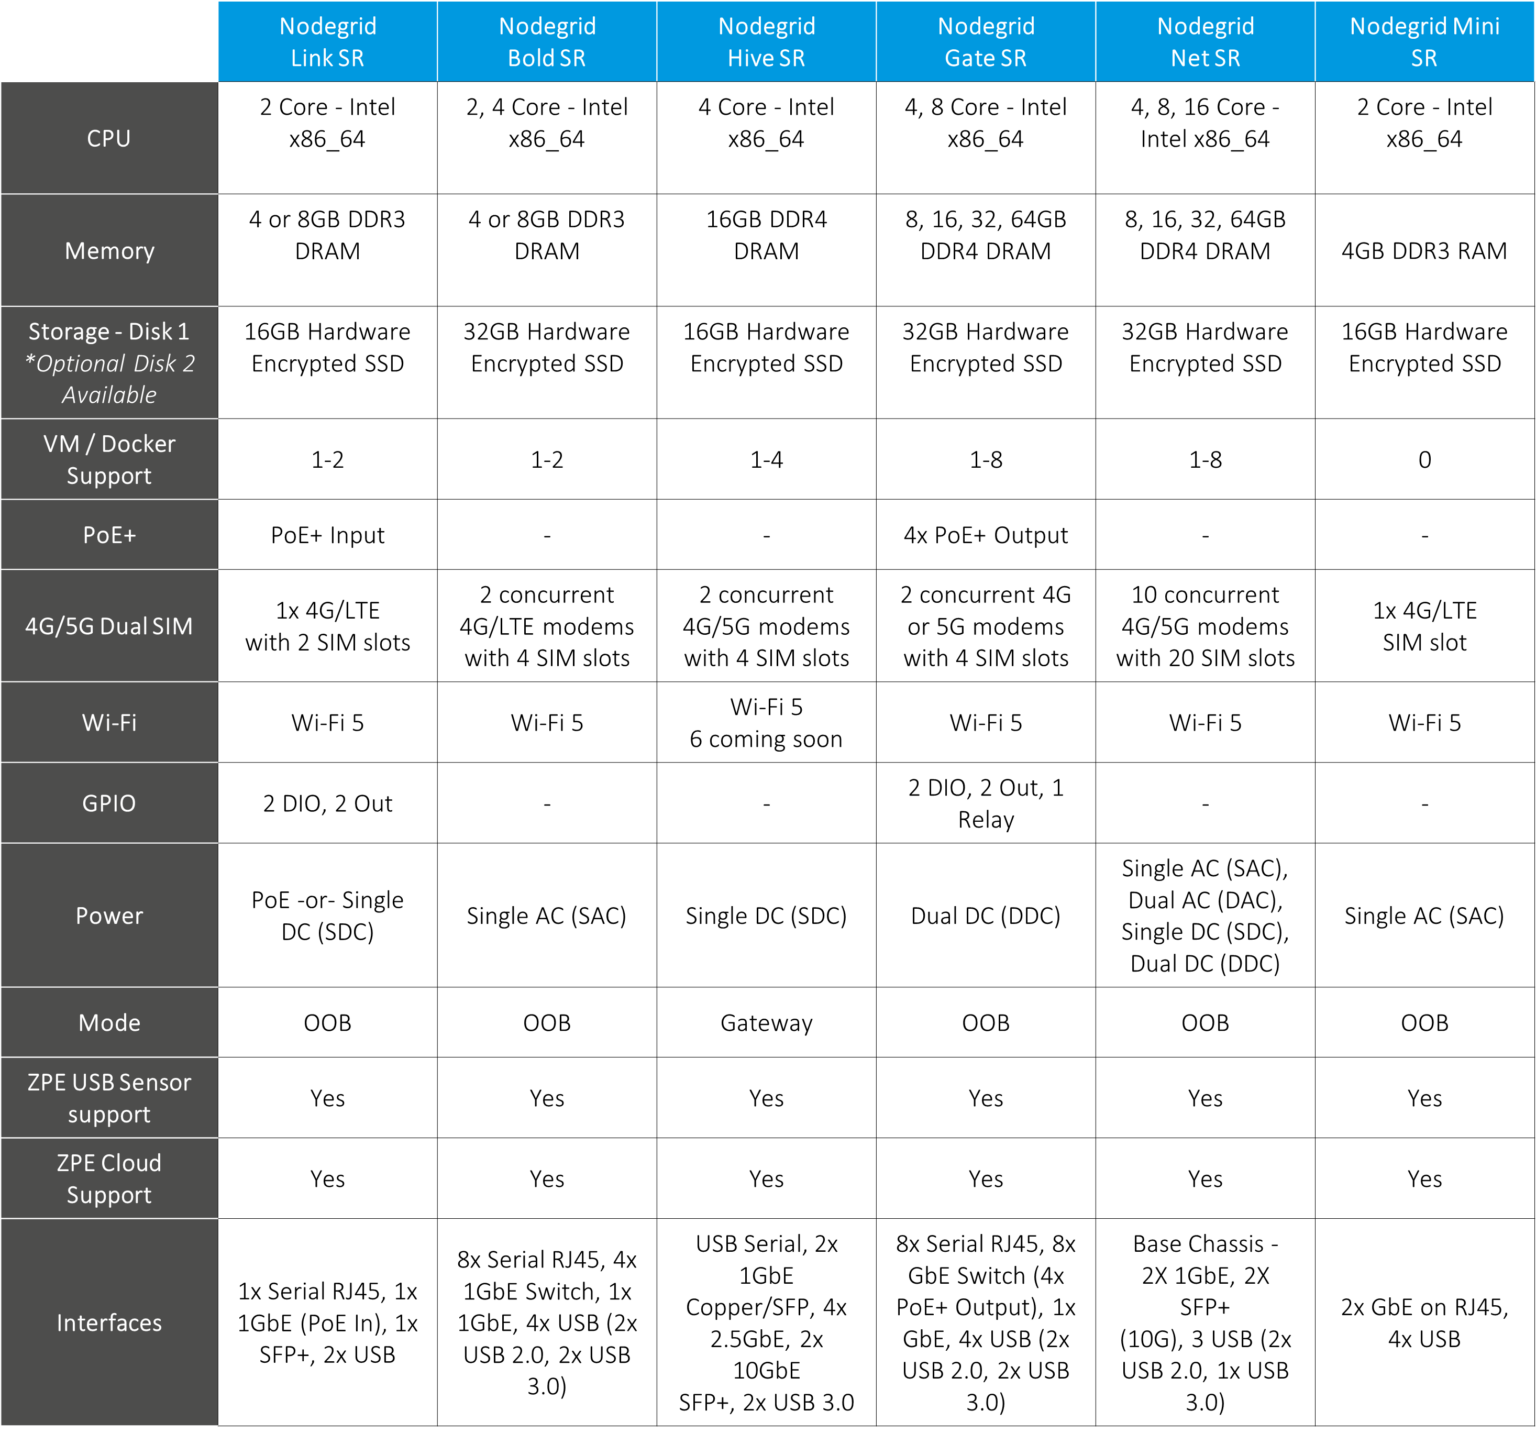Click the CPU row label

tap(109, 138)
